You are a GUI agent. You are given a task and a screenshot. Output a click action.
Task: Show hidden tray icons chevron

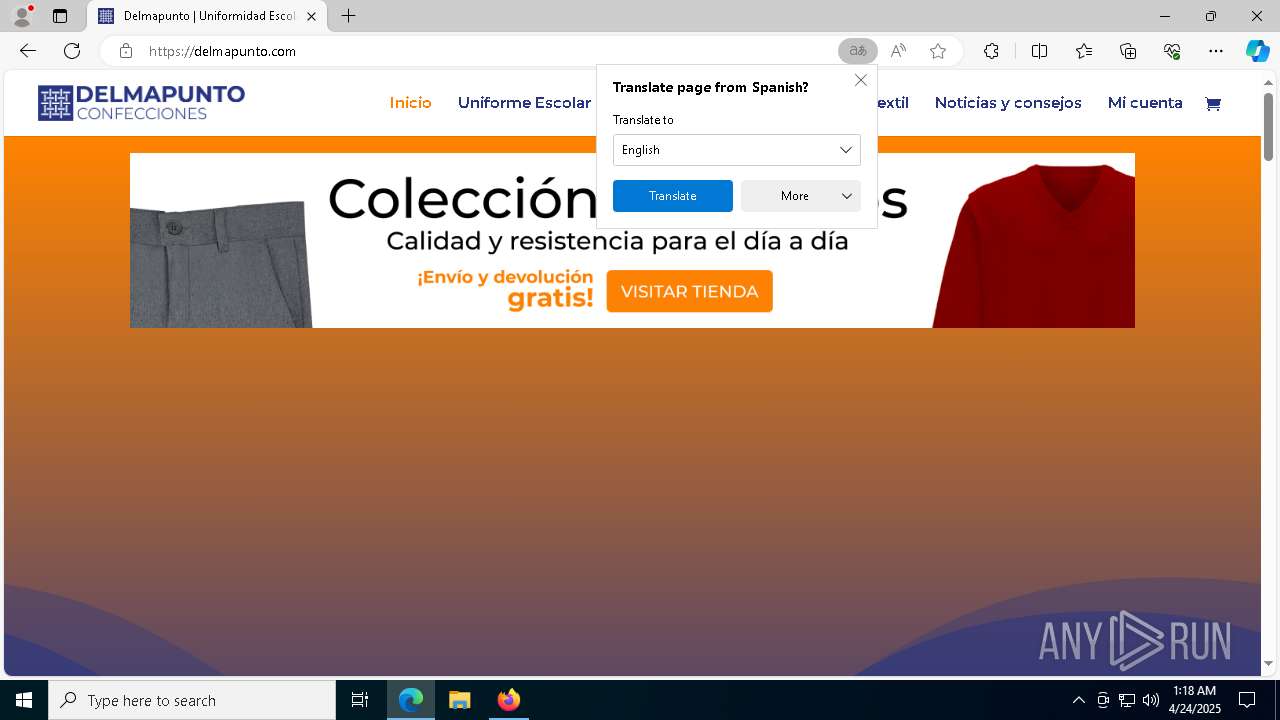coord(1078,700)
